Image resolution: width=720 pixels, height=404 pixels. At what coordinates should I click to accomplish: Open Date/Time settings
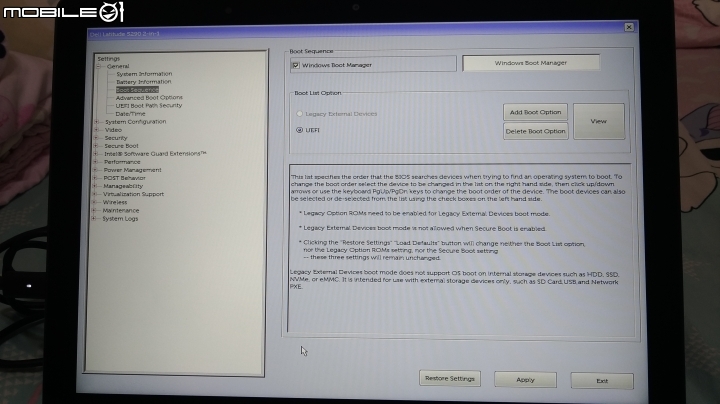pyautogui.click(x=130, y=113)
